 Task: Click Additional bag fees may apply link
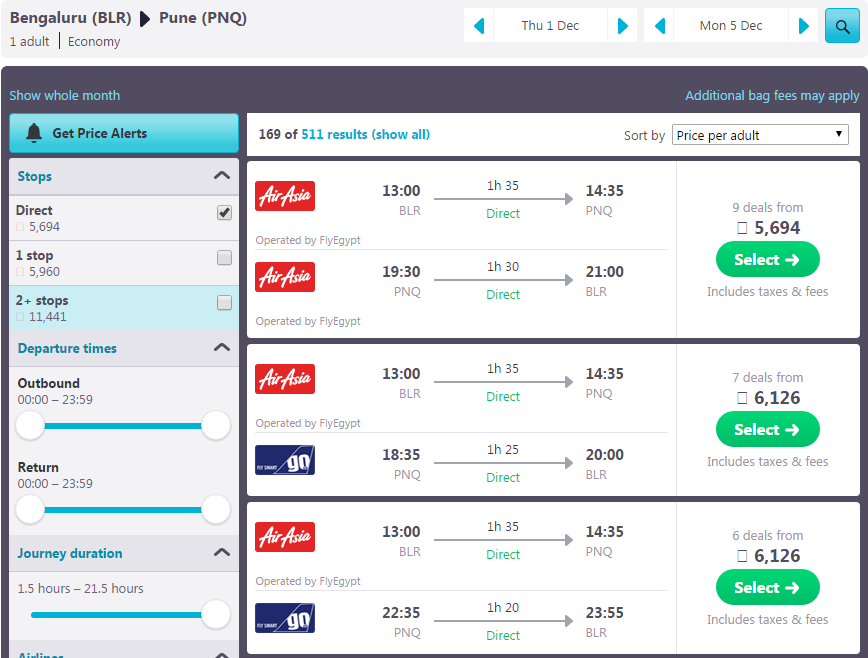(x=772, y=96)
